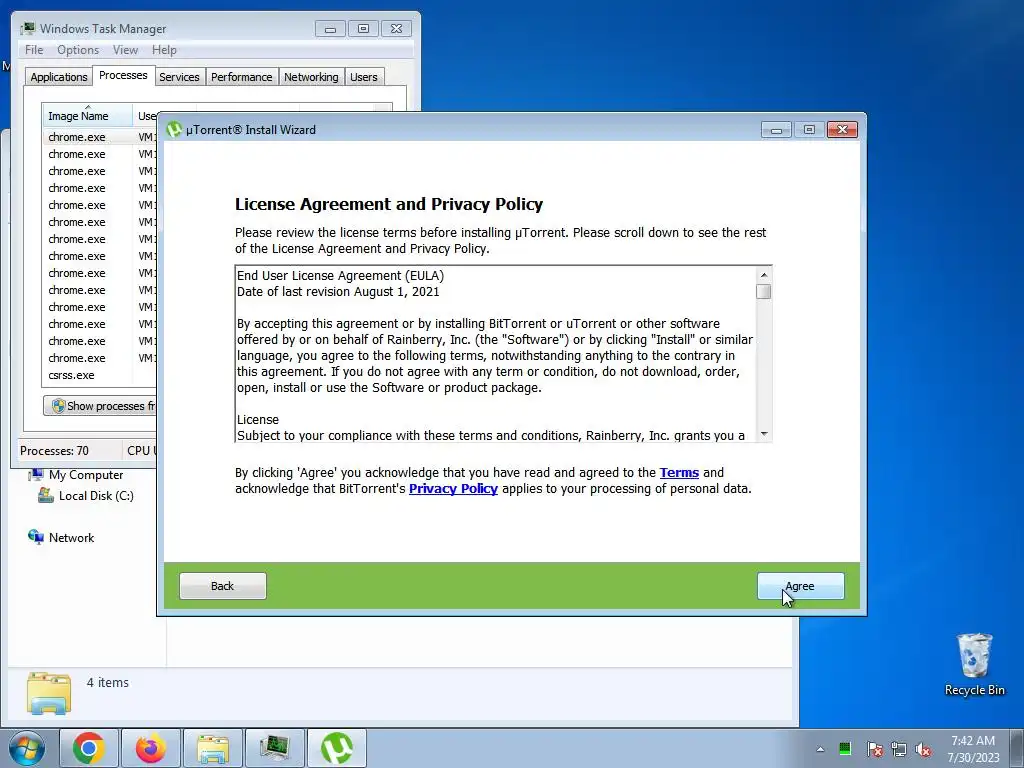
Task: Switch to Performance tab in Task Manager
Action: (x=242, y=77)
